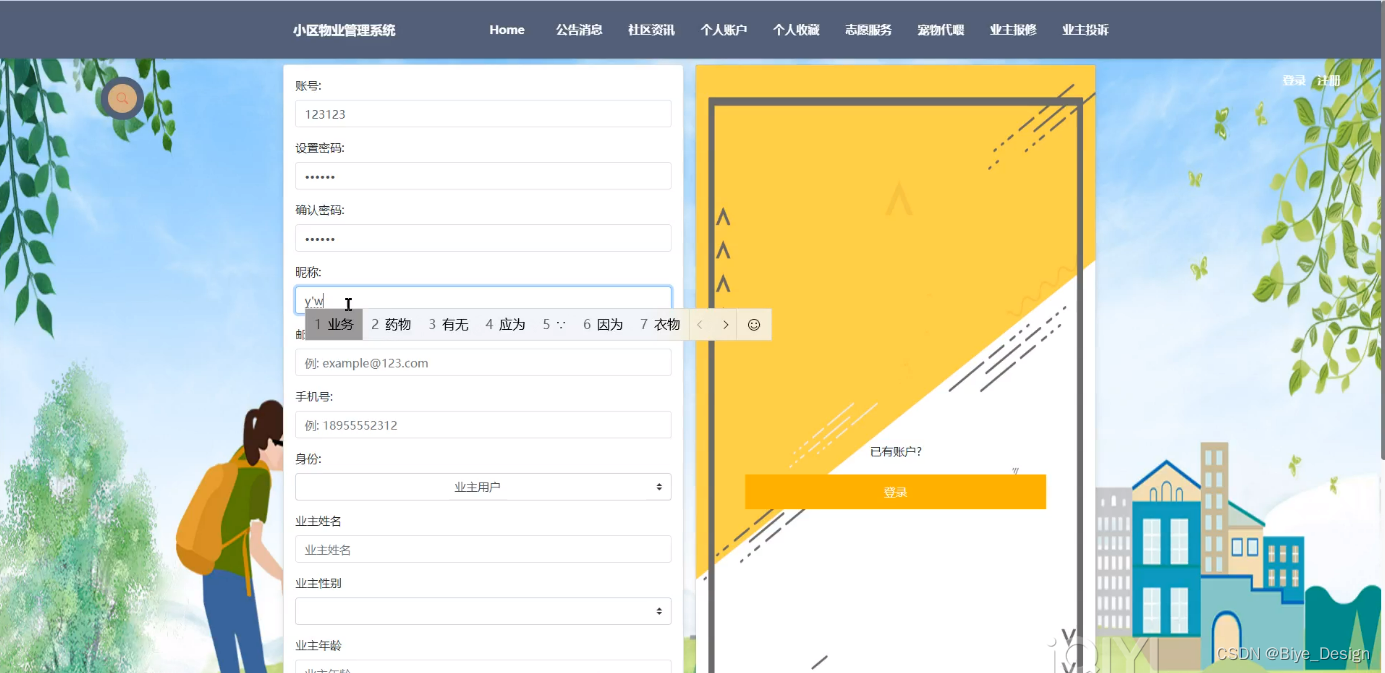Open the 身份 dropdown showing 业主用户
Screen dimensions: 1385x673
(483, 487)
